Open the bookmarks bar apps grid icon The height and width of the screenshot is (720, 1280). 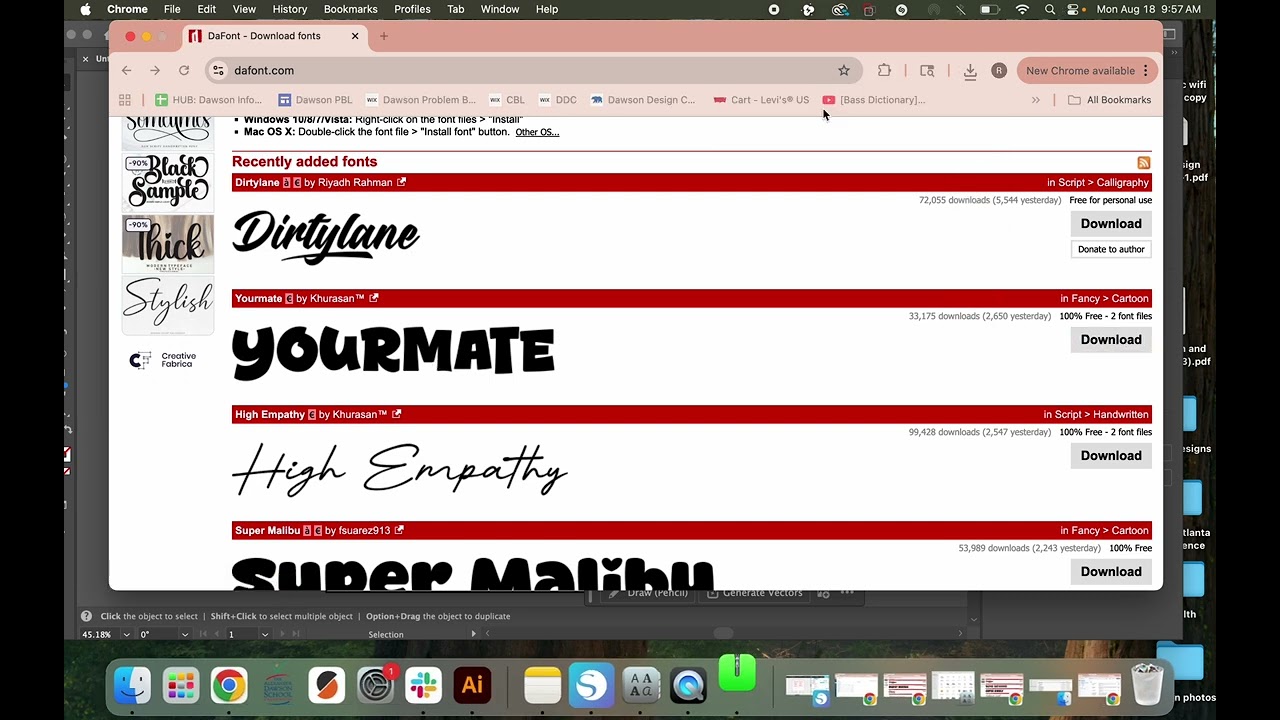125,100
